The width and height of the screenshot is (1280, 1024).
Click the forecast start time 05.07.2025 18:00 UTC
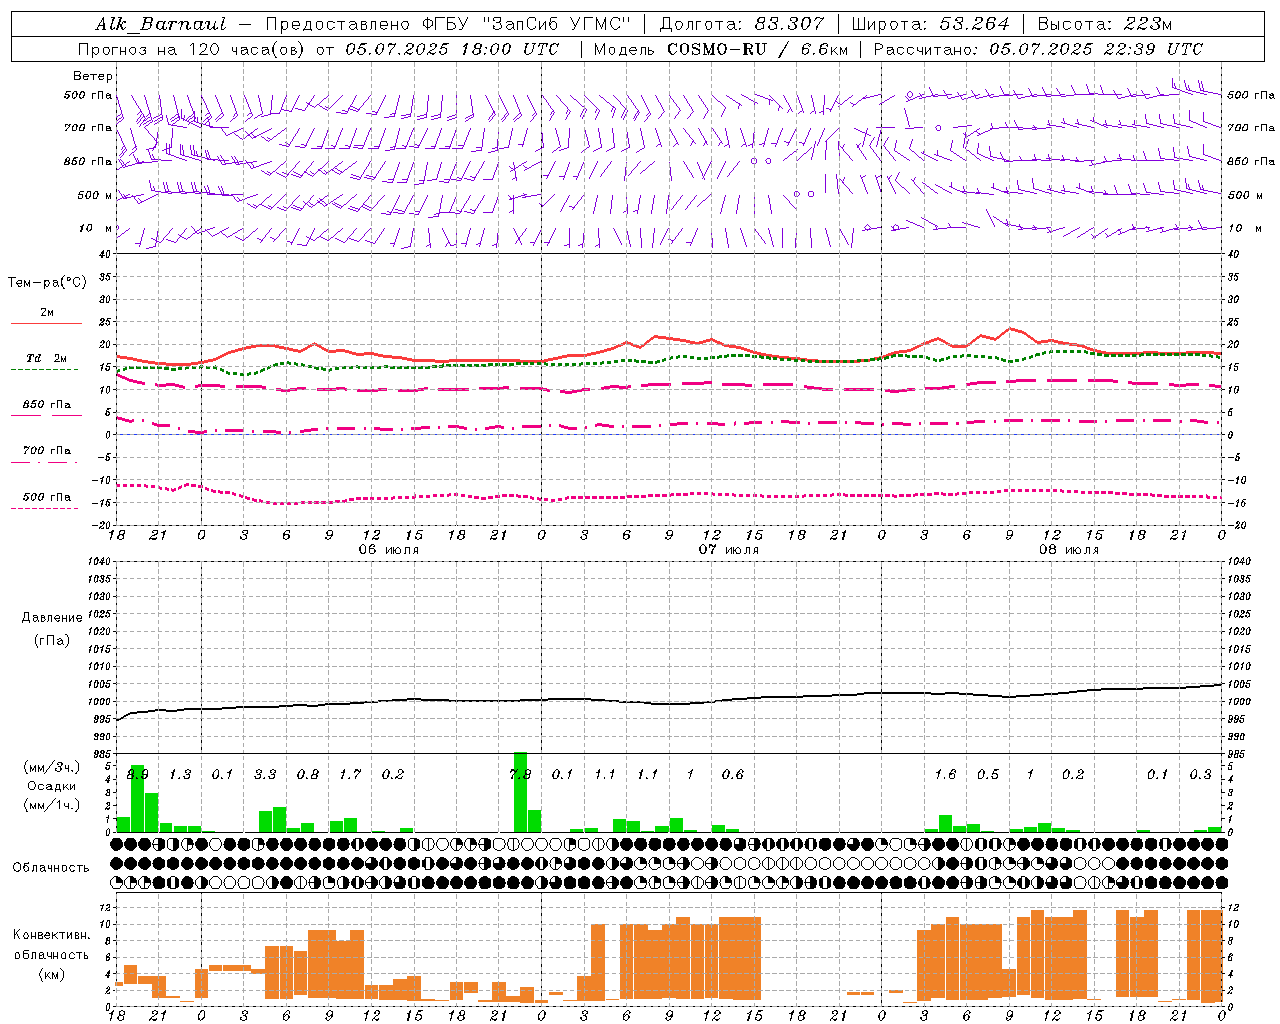tap(452, 49)
